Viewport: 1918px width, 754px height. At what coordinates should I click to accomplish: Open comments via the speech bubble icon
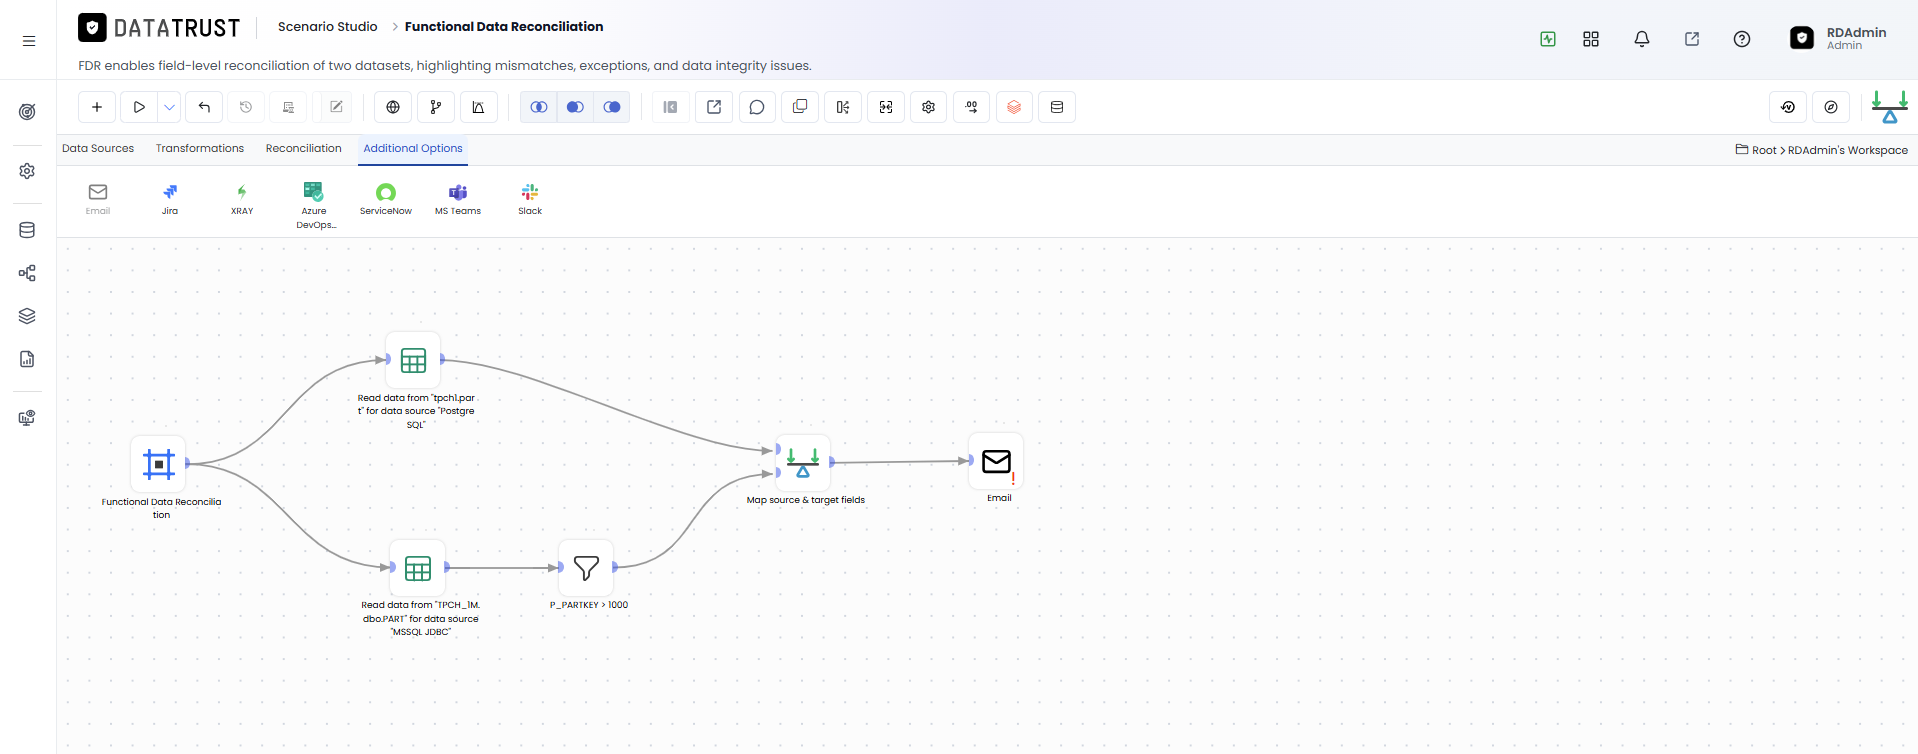757,107
